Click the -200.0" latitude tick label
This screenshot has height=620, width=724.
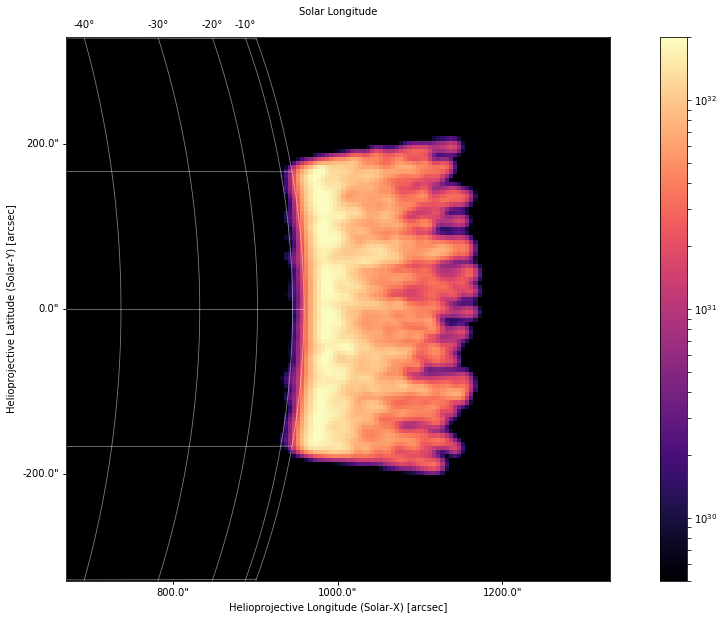point(41,474)
